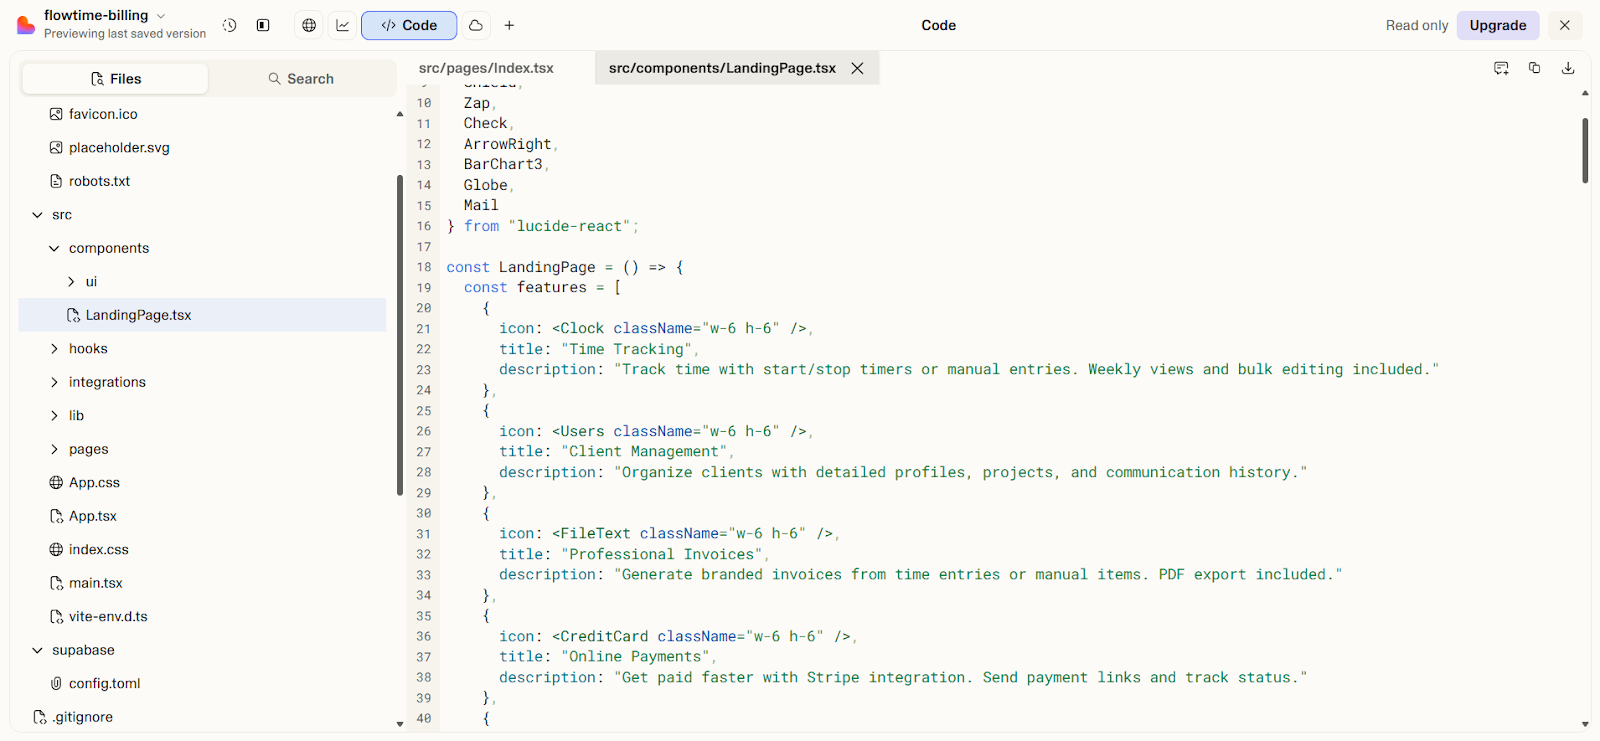This screenshot has width=1600, height=741.
Task: Select the src/components/LandingPage.tsx editor tab
Action: [x=722, y=68]
